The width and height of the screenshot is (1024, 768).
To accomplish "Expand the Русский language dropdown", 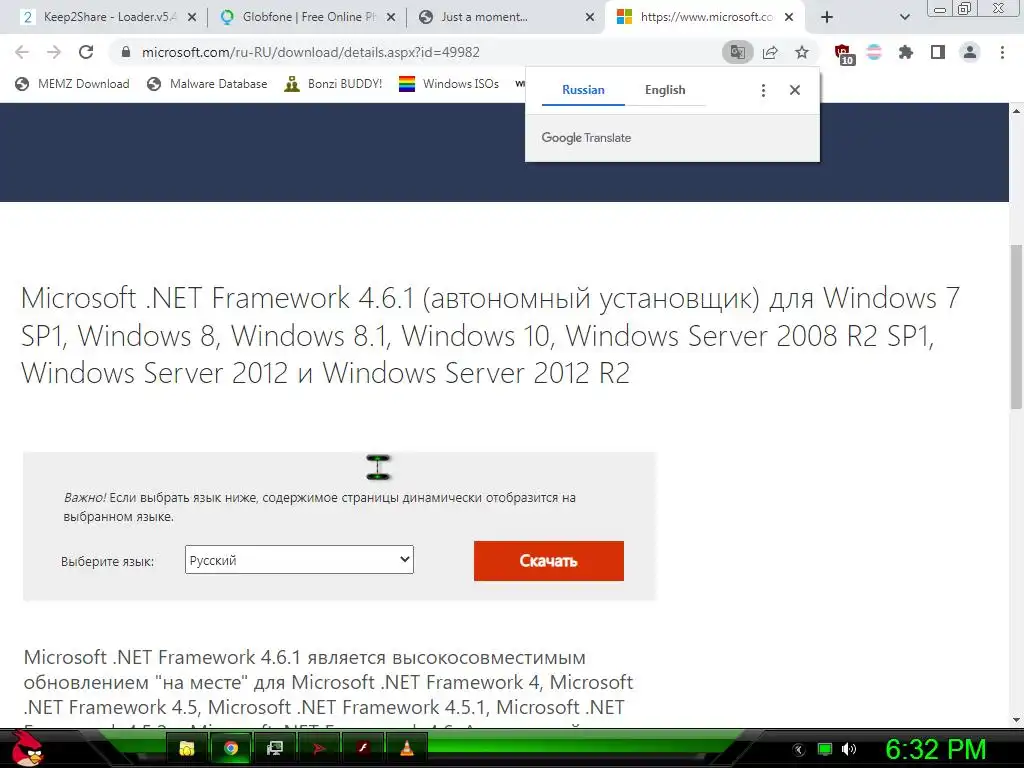I will [x=299, y=560].
